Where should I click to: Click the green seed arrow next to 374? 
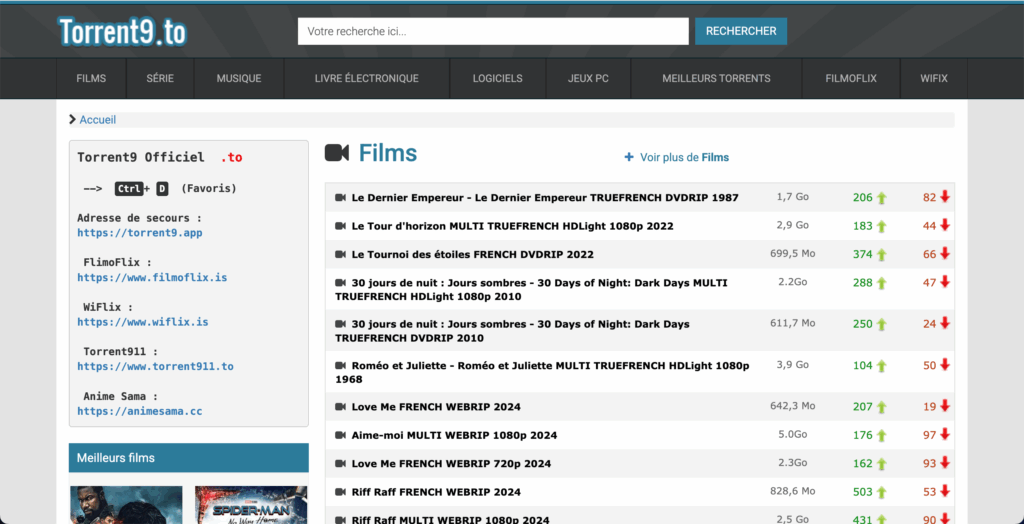tap(882, 255)
